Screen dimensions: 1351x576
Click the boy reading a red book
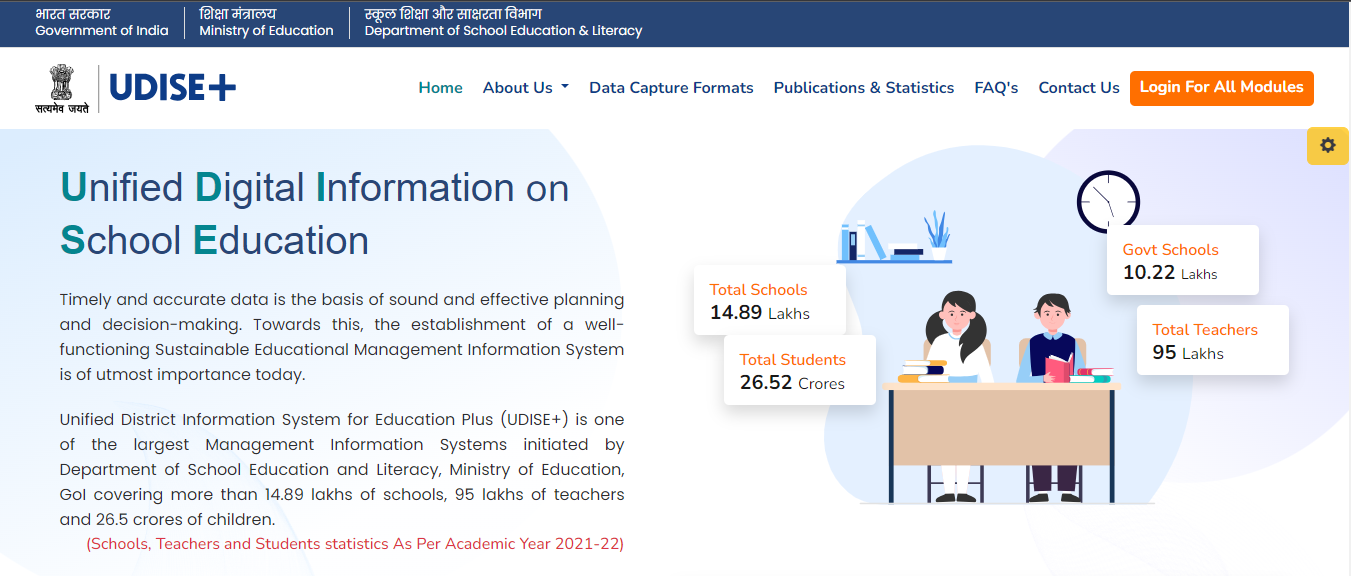(x=1052, y=340)
